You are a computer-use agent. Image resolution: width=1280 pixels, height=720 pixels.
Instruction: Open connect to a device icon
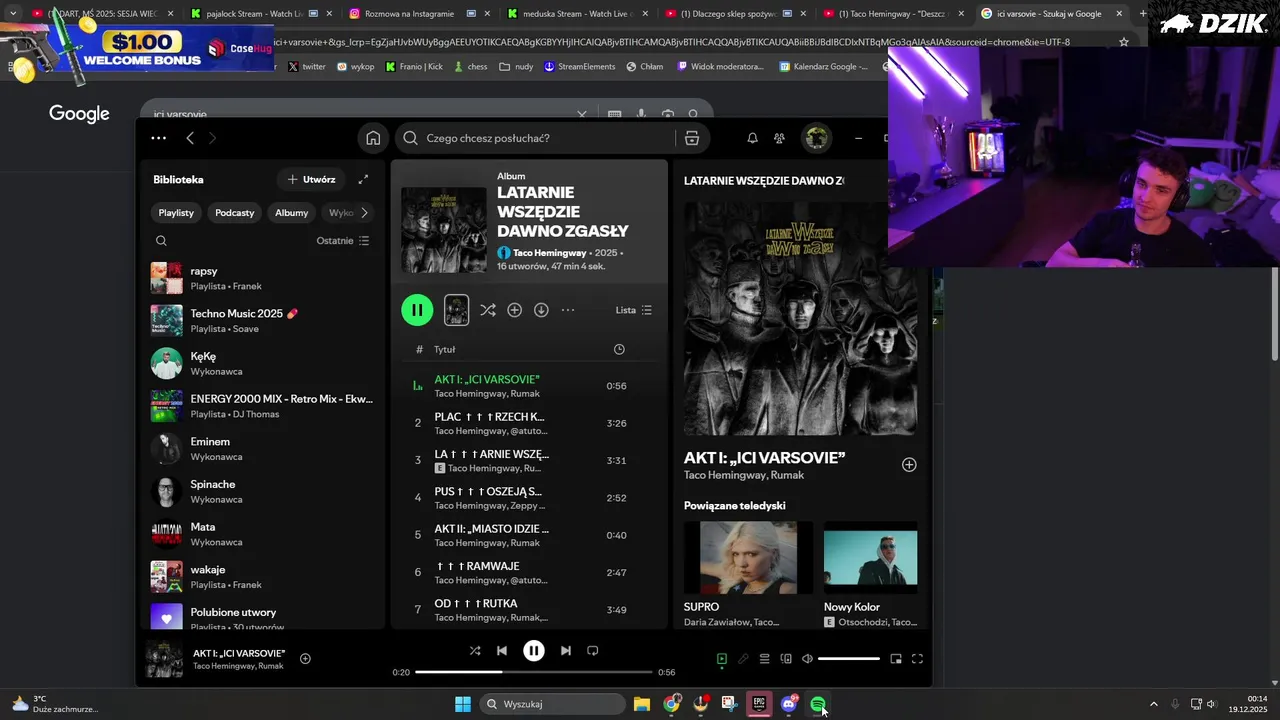point(786,659)
